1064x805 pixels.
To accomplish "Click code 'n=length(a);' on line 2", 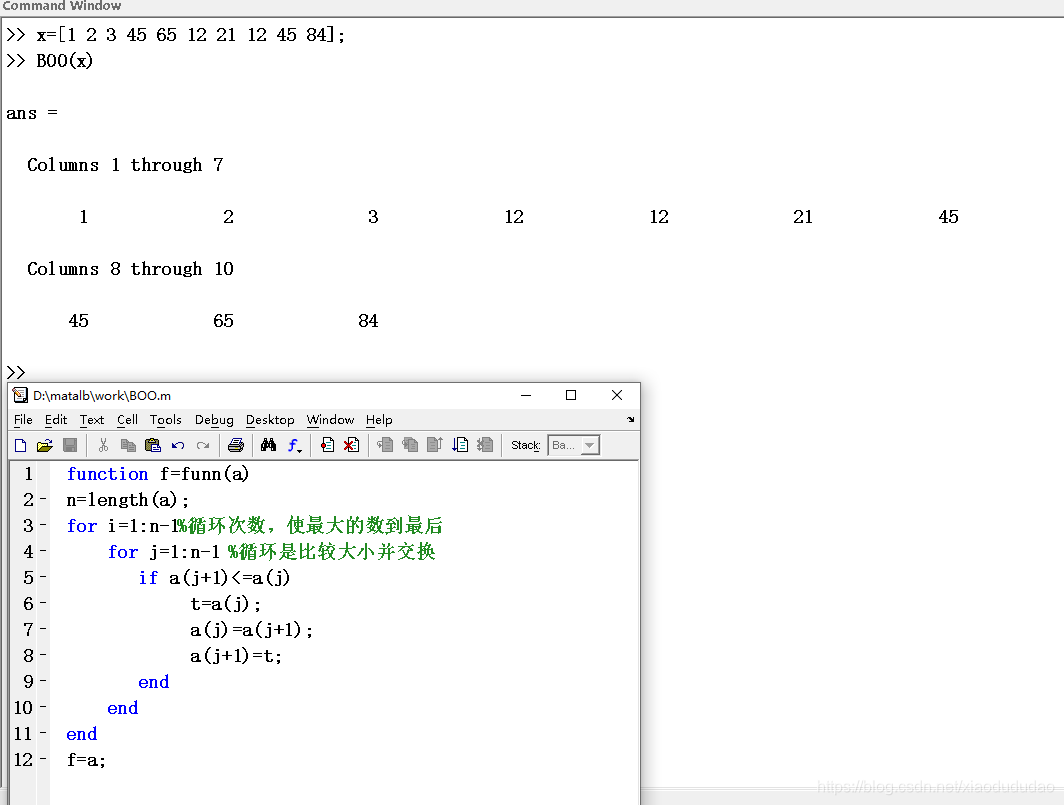I will click(x=128, y=500).
